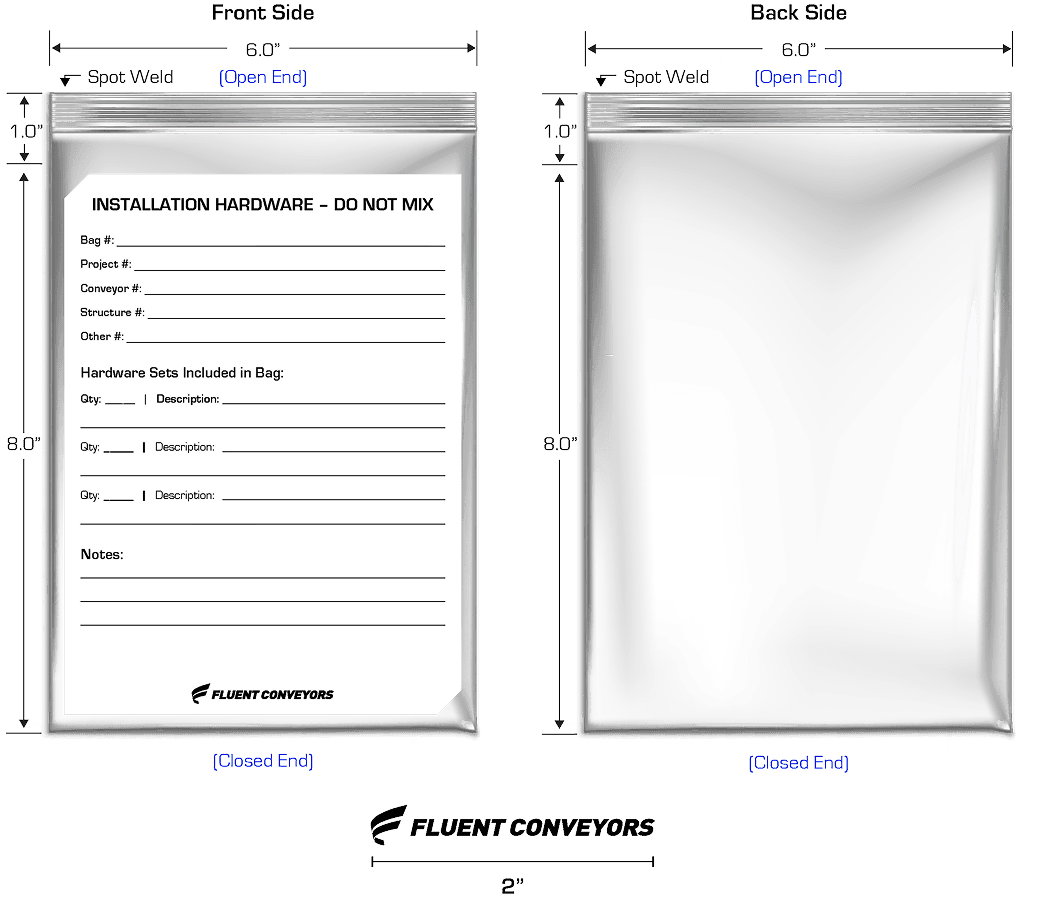Click the 'Conveyor #:' field line

[x=295, y=294]
